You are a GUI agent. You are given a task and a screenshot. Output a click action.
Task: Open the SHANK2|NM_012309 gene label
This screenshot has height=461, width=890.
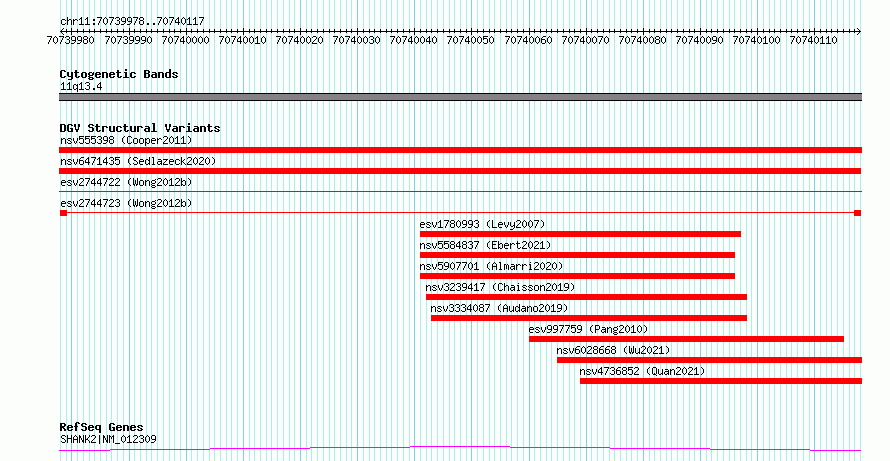point(108,439)
